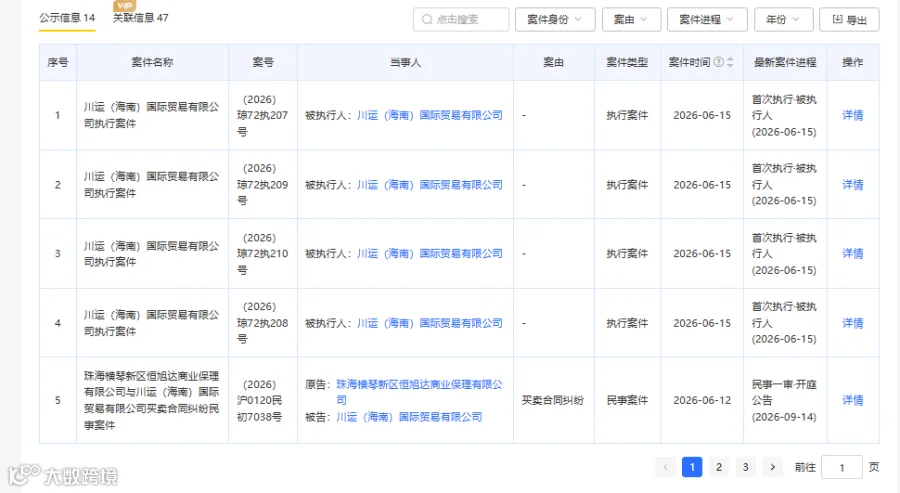This screenshot has height=493, width=900.
Task: Open 被执行人 company link in row 4
Action: 430,323
